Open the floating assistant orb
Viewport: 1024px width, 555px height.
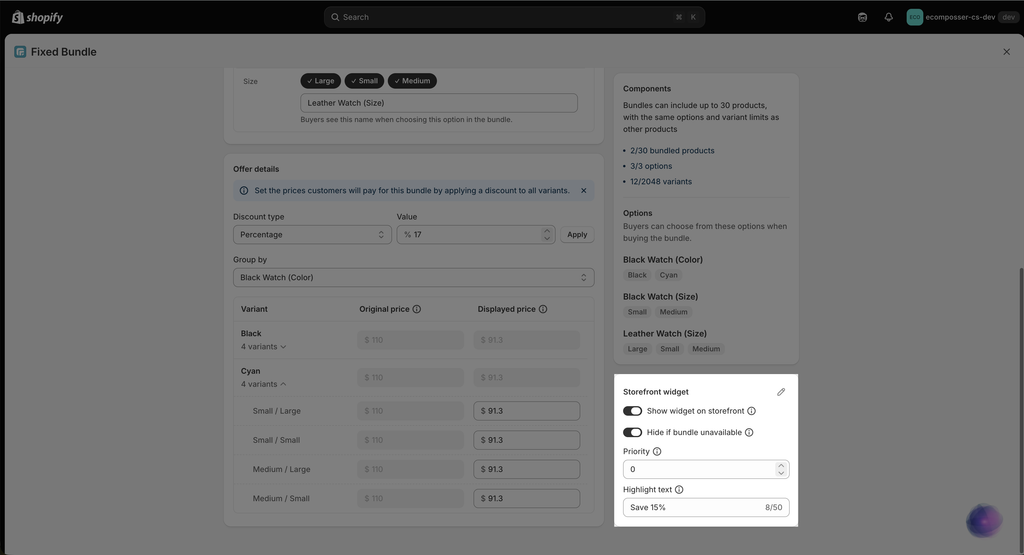[x=984, y=520]
